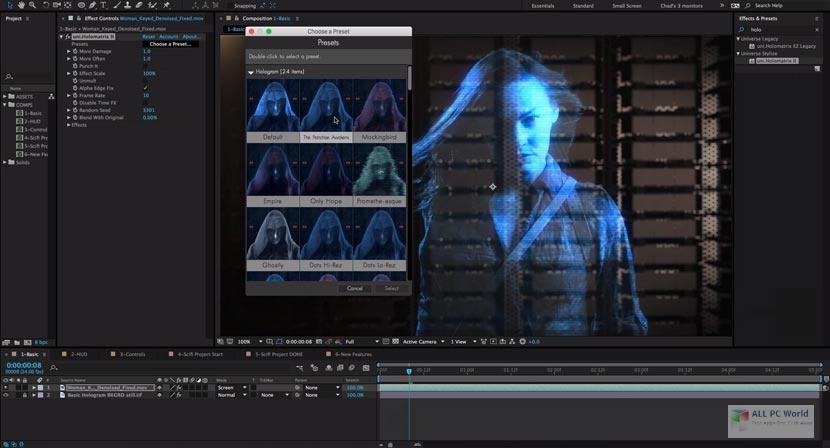The width and height of the screenshot is (830, 448).
Task: Click the take snapshot camera icon in viewer
Action: pyautogui.click(x=319, y=342)
